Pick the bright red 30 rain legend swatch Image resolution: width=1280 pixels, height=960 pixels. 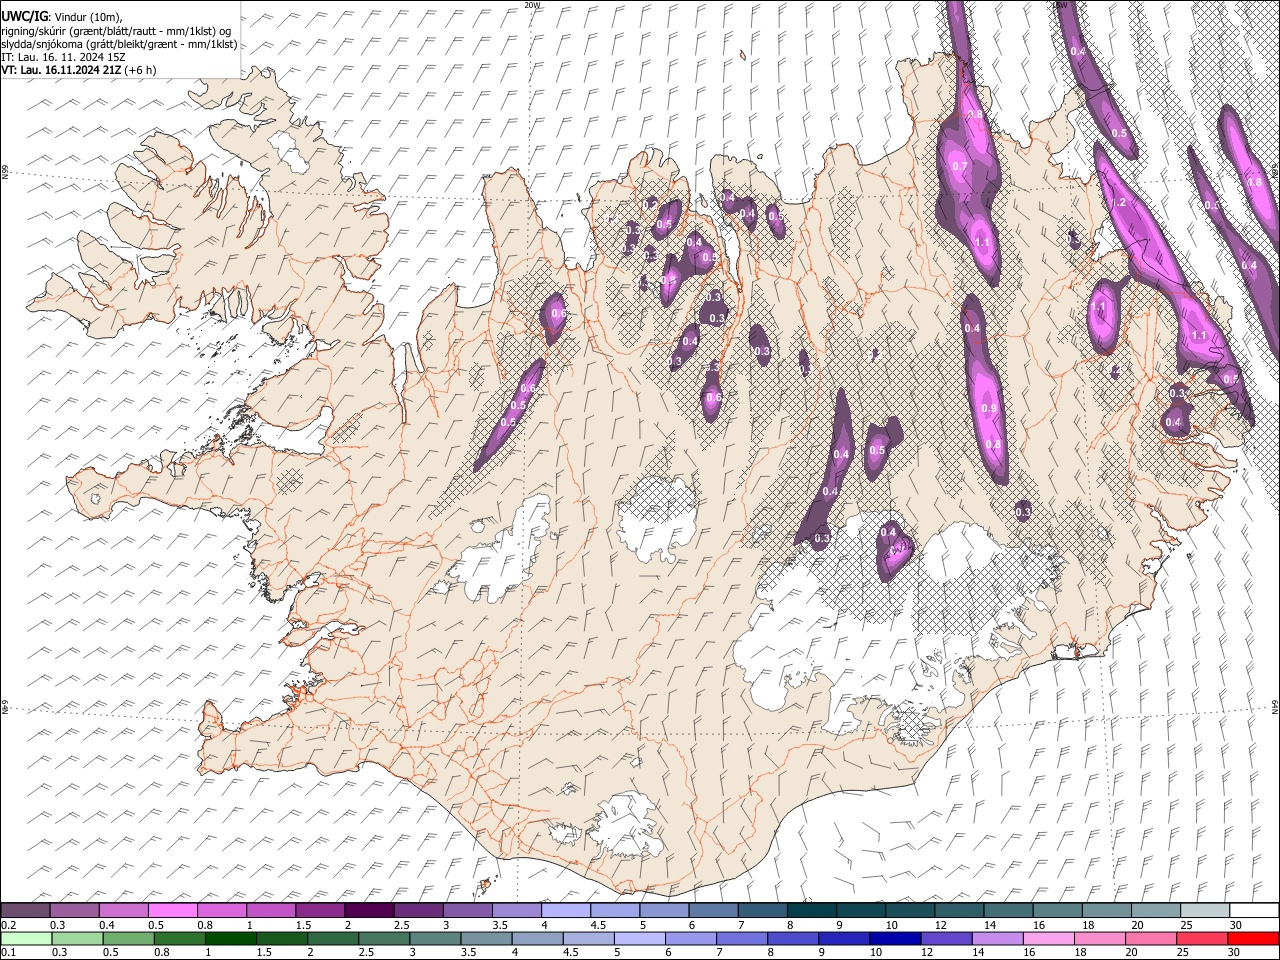point(1253,938)
